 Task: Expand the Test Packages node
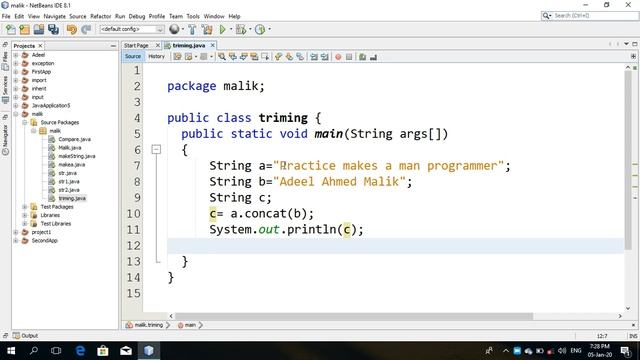click(24, 207)
